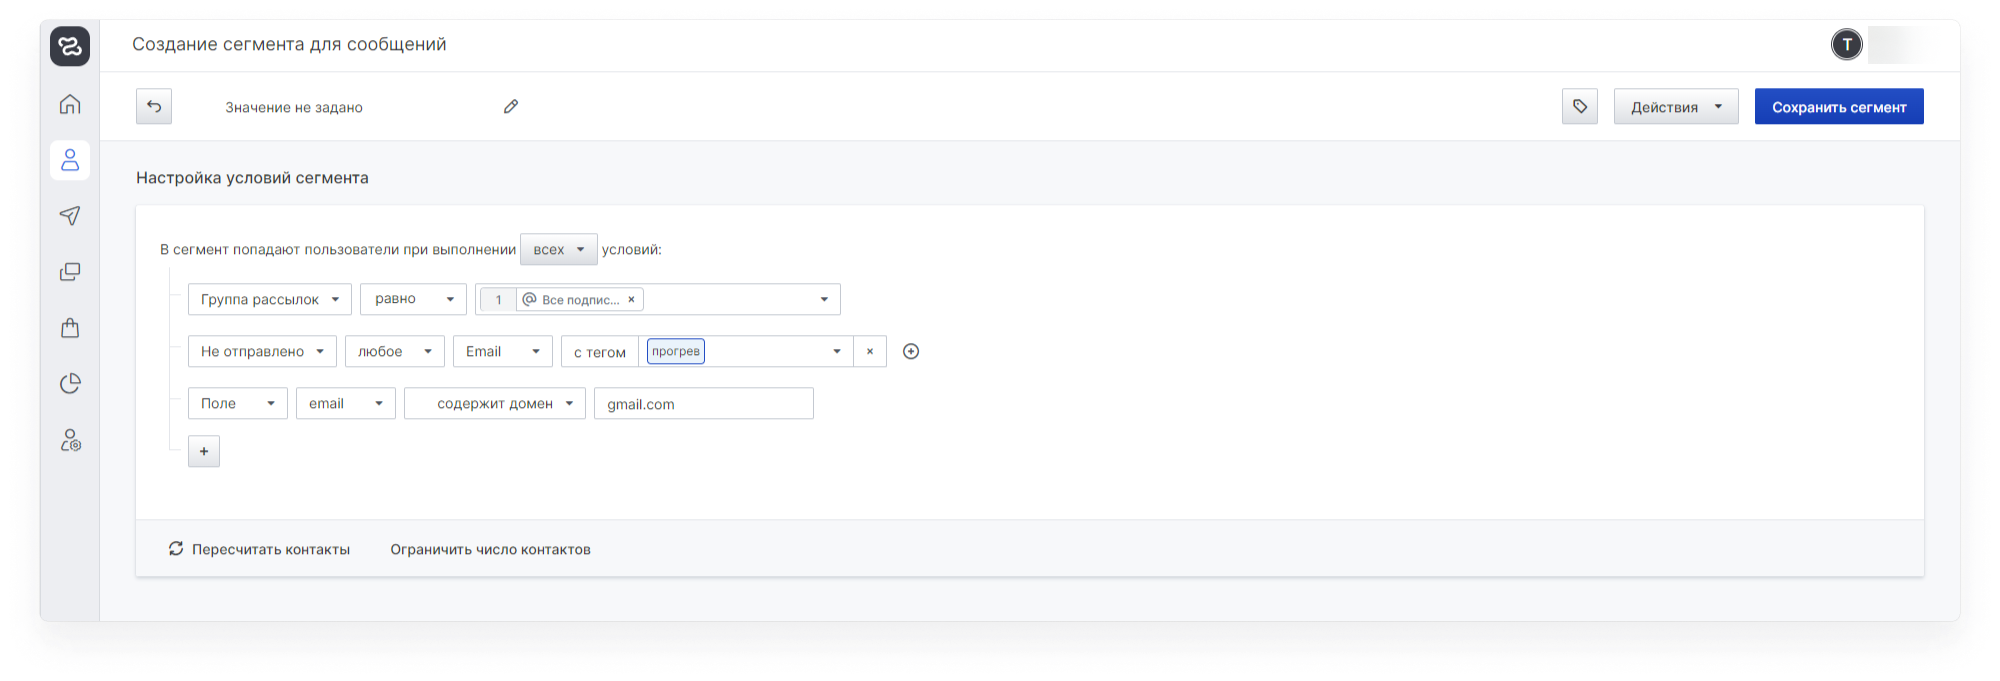Click Сохранить сегмент button

click(1839, 106)
